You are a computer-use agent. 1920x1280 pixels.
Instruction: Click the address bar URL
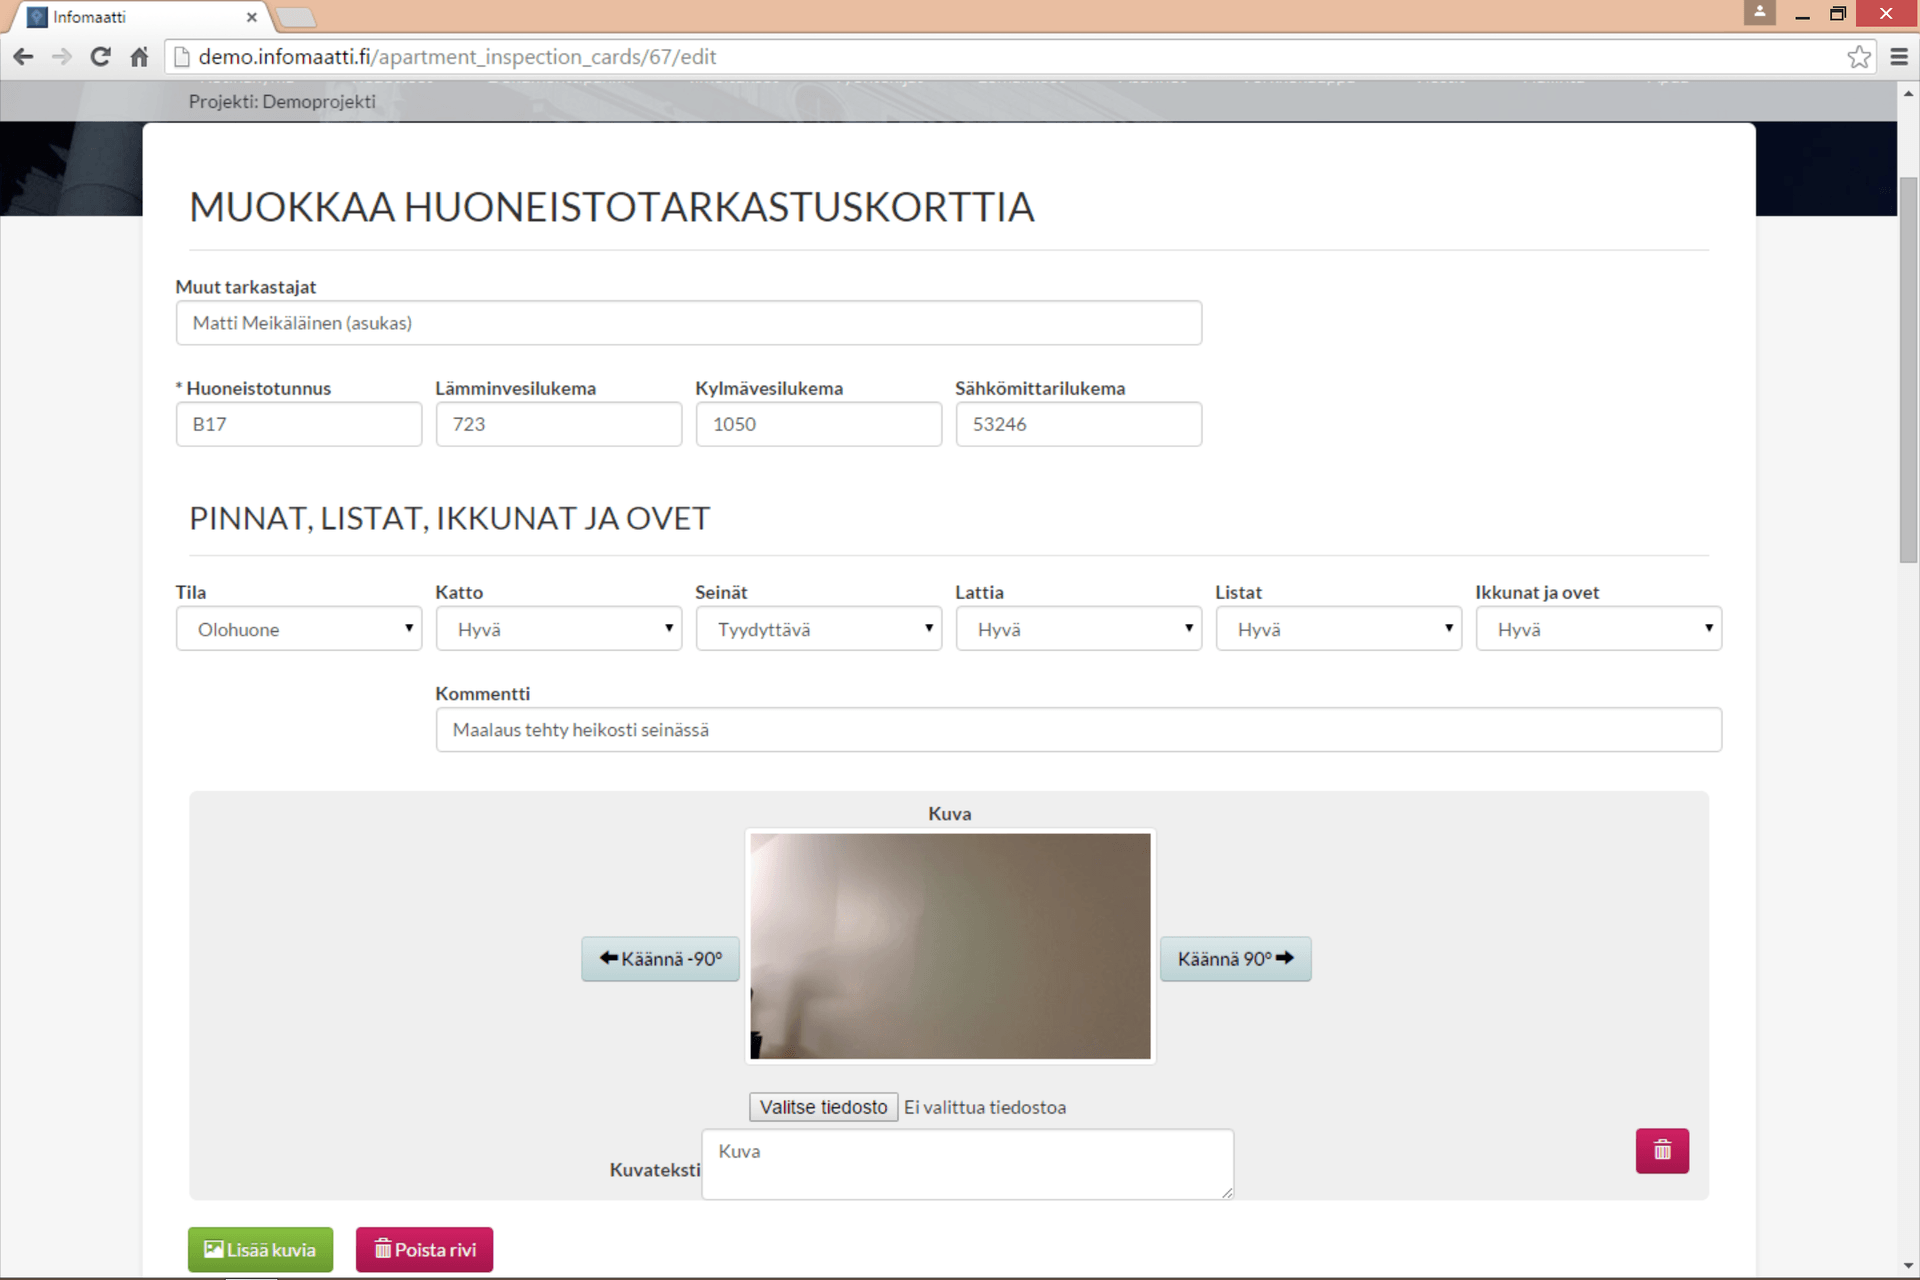pyautogui.click(x=457, y=57)
